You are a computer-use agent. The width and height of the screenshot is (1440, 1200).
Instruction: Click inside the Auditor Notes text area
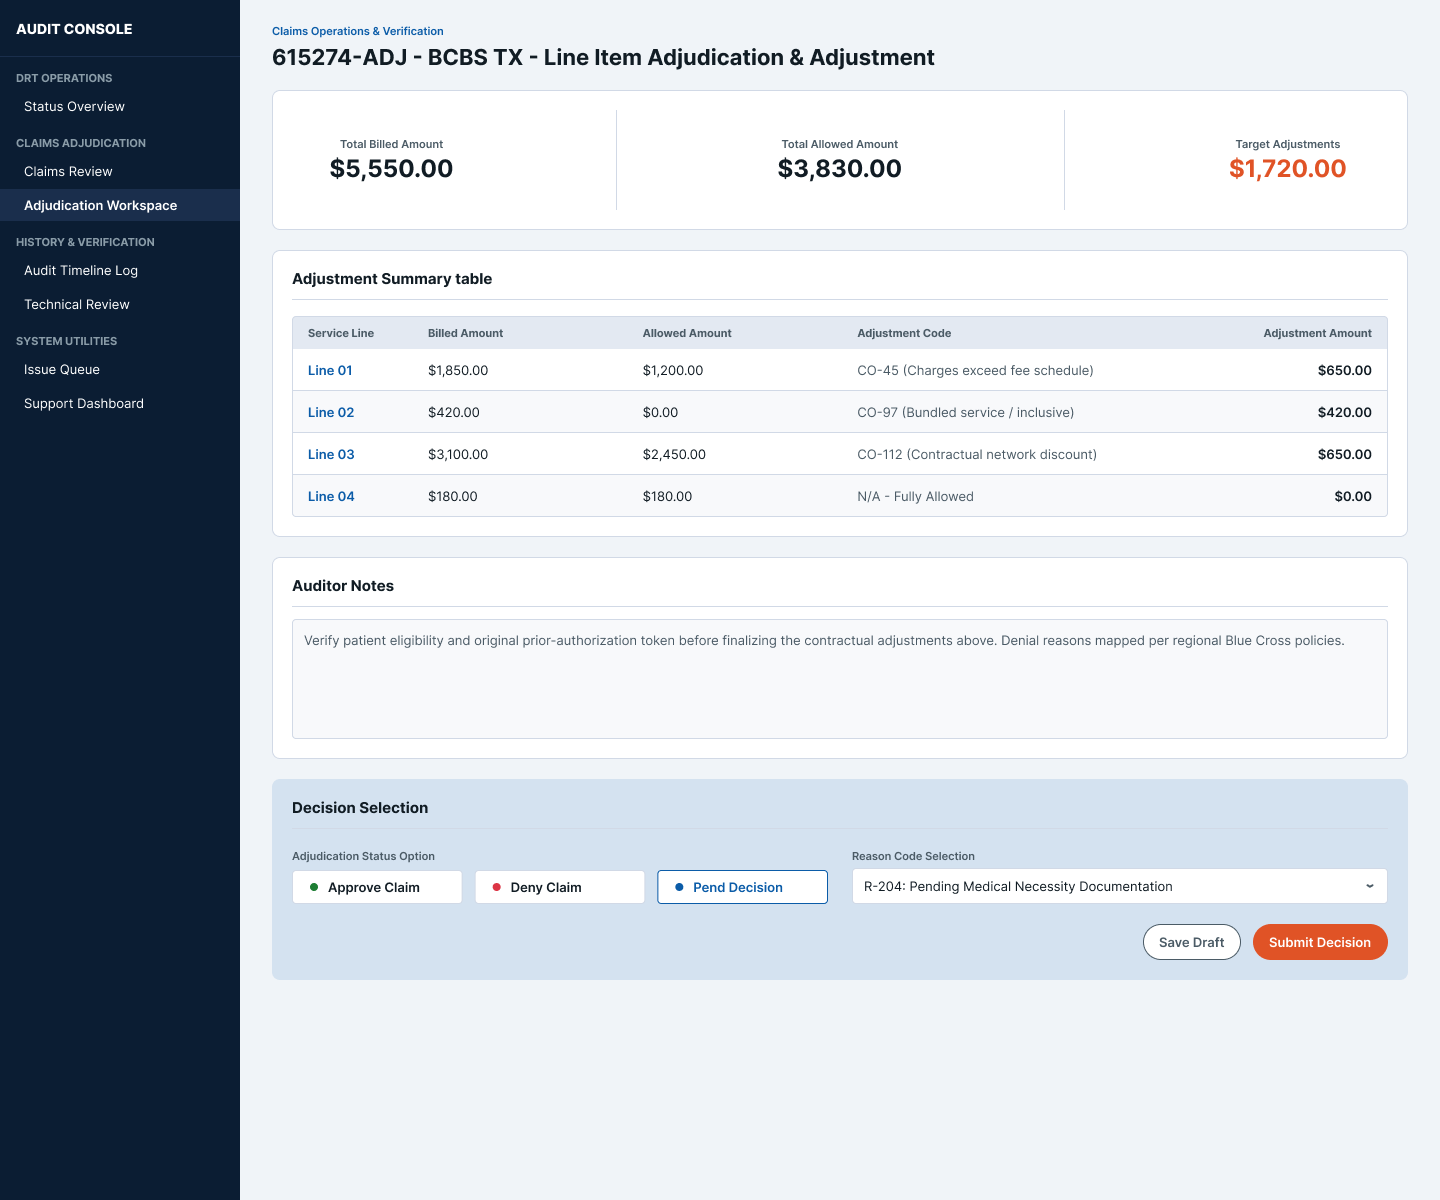[x=840, y=679]
